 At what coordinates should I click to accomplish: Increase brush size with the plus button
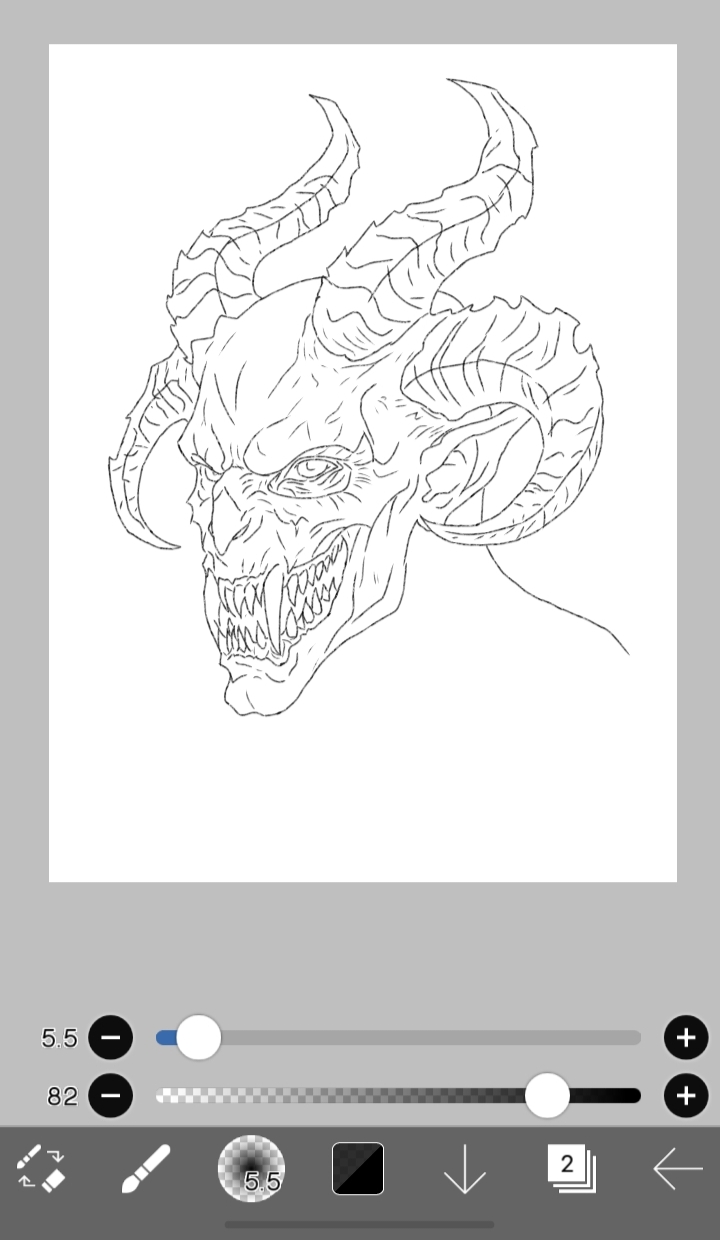pyautogui.click(x=686, y=1038)
